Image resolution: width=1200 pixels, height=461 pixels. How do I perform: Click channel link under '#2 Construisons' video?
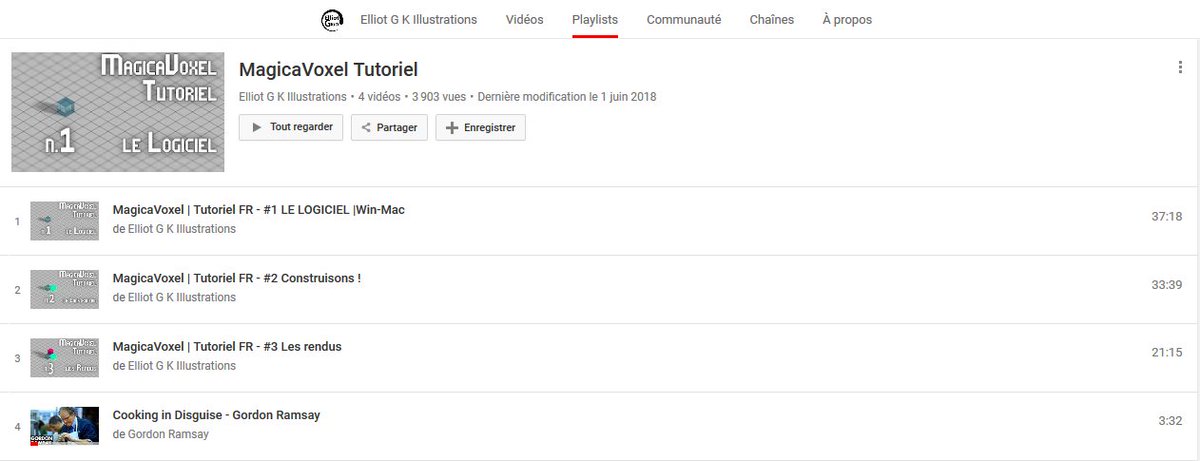(x=174, y=297)
